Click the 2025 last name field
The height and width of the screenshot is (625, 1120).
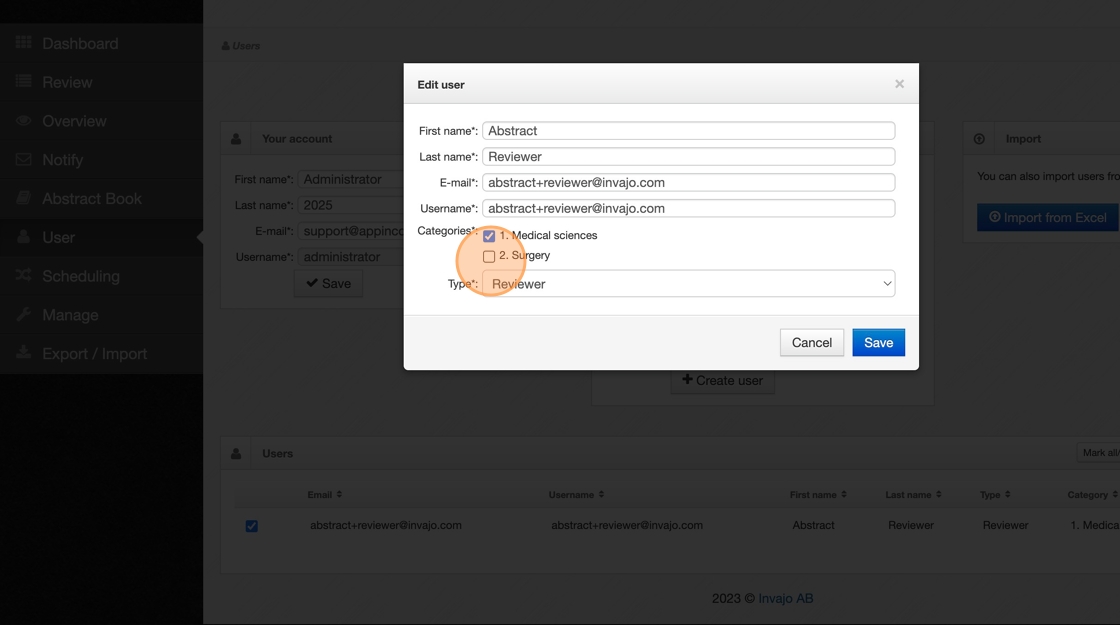351,205
